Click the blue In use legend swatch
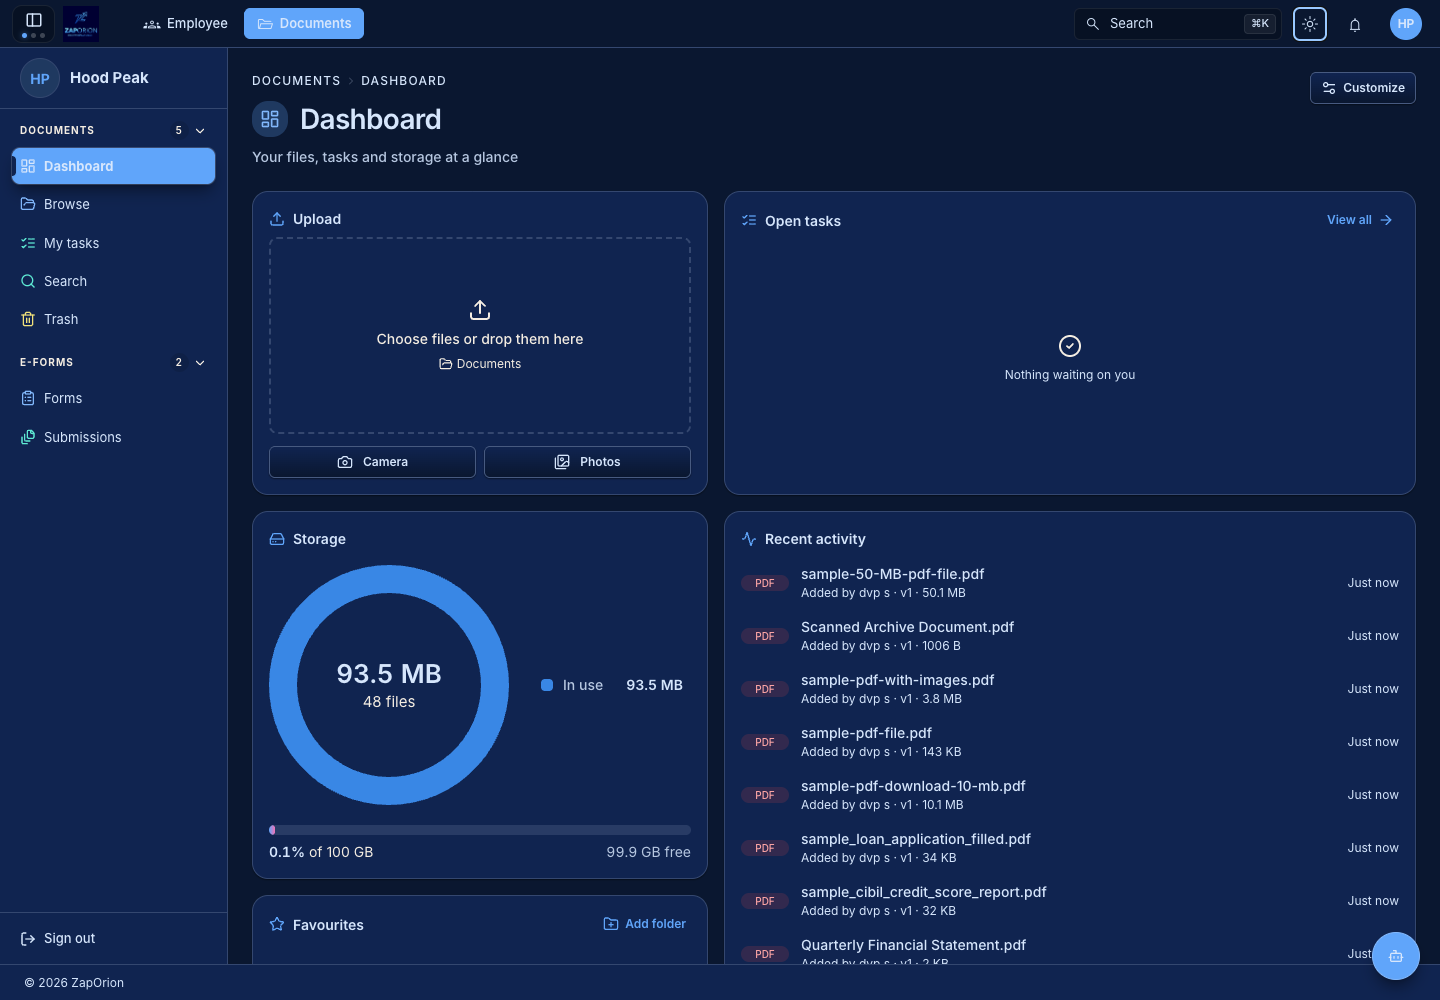 (547, 685)
